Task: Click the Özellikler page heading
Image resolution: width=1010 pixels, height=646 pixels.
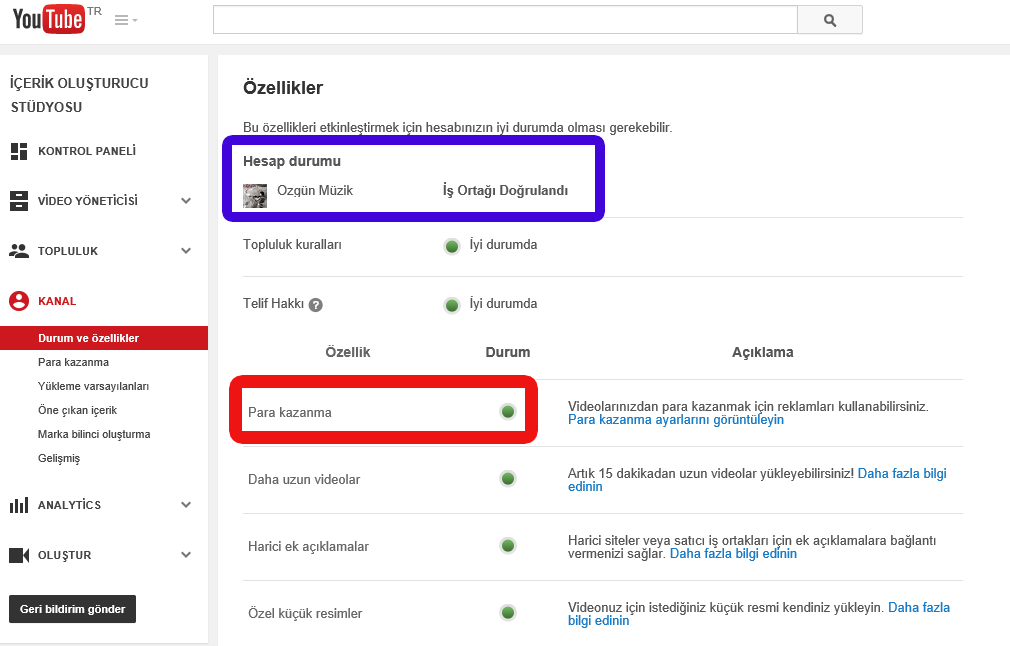Action: [x=283, y=88]
